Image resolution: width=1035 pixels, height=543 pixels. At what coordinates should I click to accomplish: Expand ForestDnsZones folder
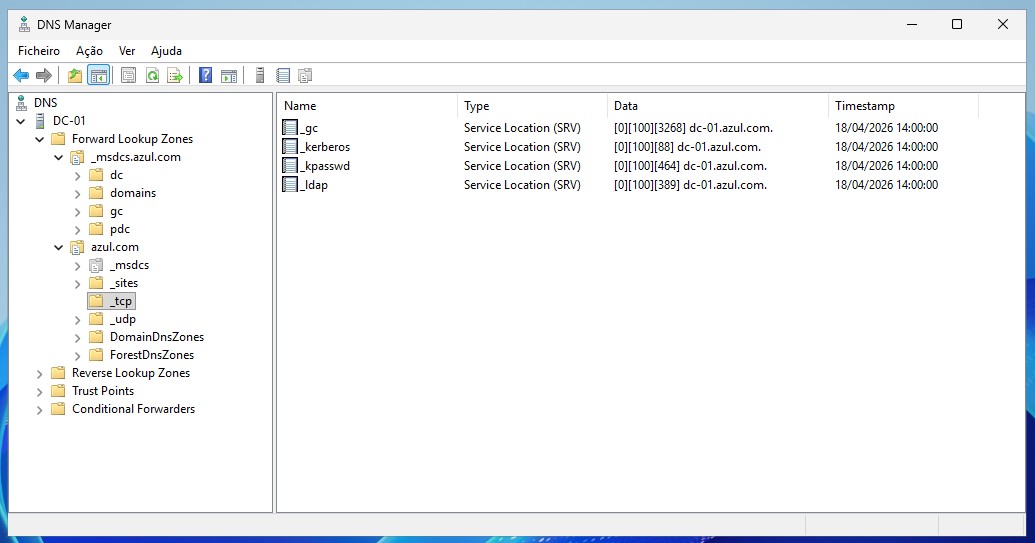point(77,356)
